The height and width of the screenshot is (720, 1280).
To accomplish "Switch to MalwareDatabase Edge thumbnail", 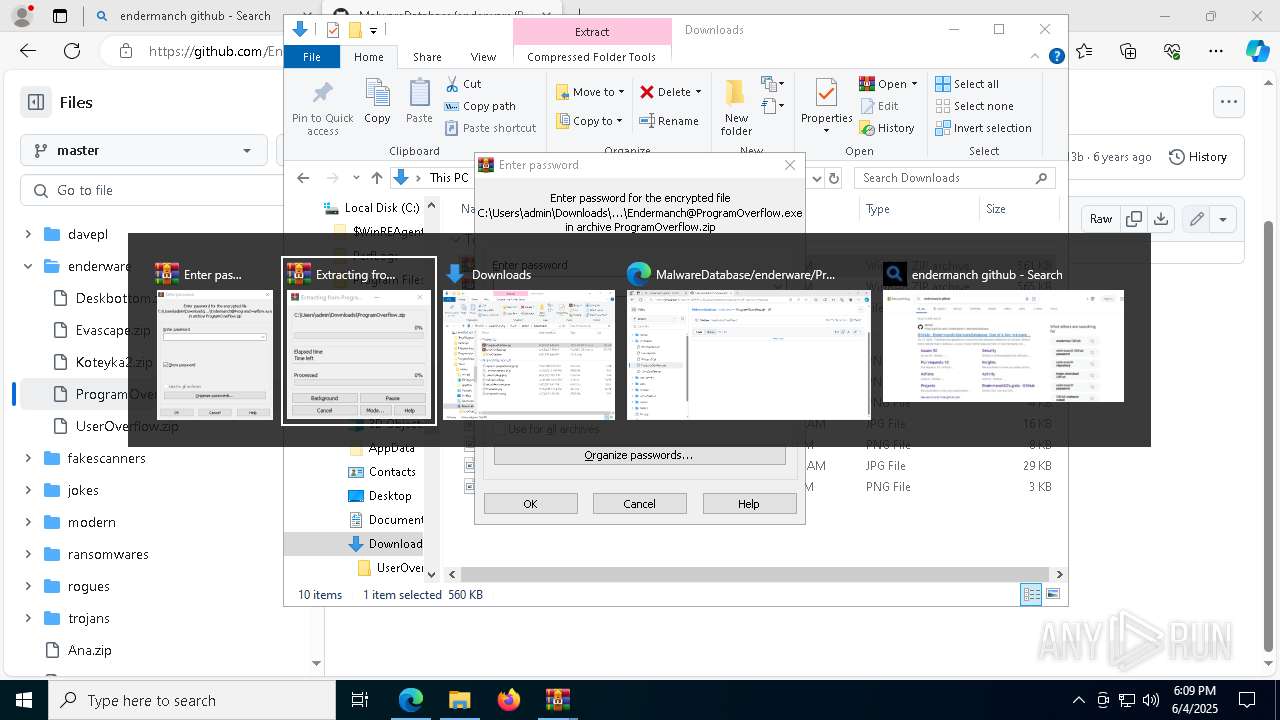I will pos(749,341).
